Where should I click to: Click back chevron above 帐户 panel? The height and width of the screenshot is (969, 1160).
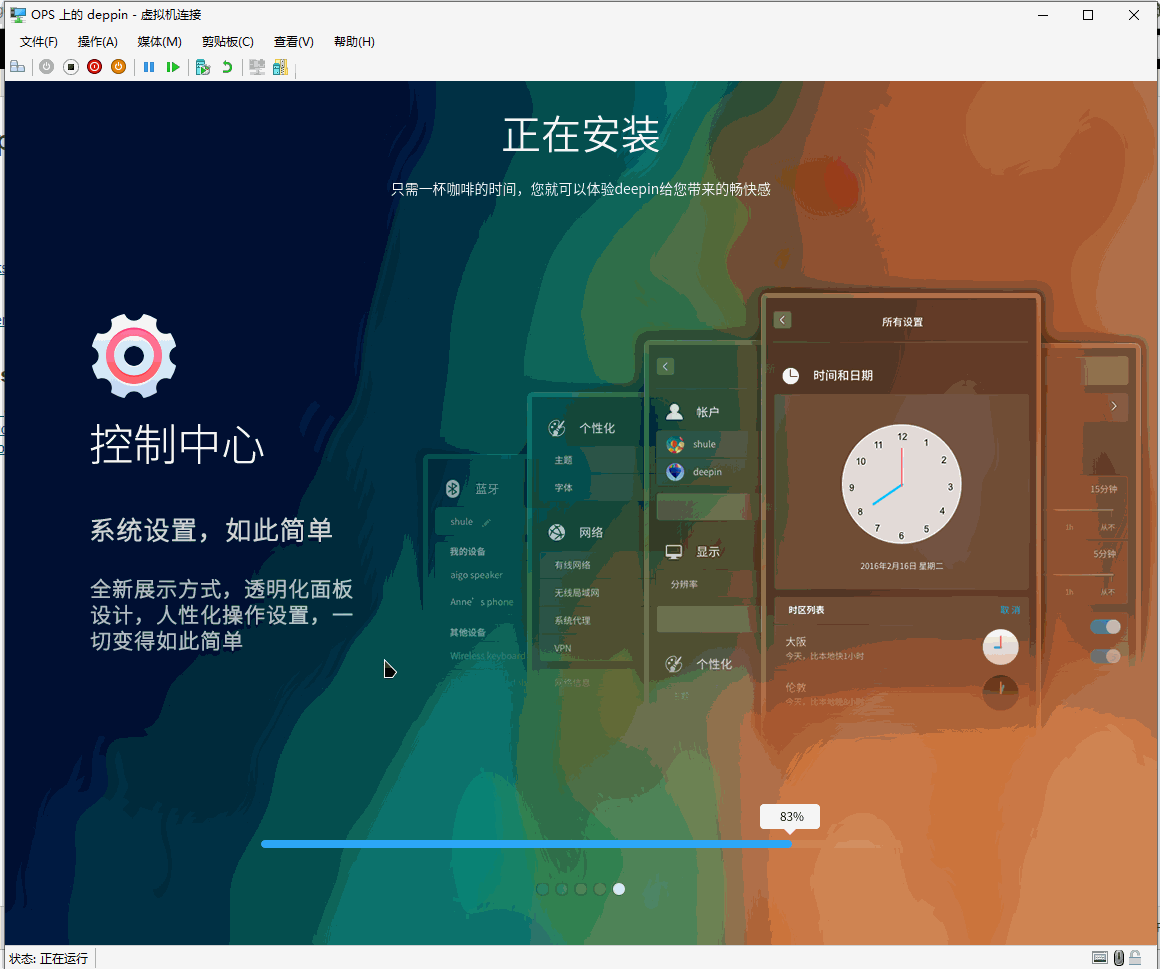[665, 366]
